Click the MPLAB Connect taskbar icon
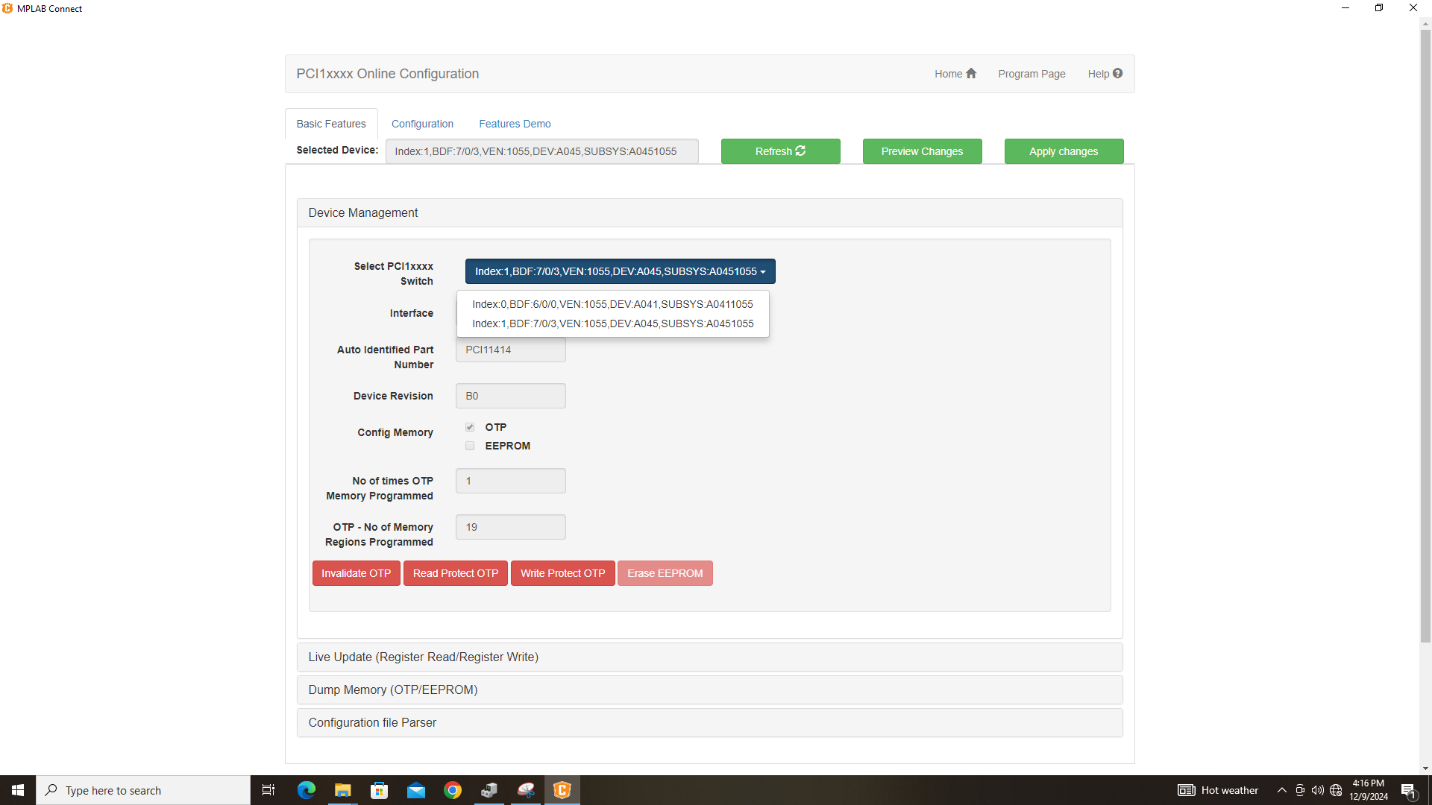This screenshot has height=805, width=1432. (x=562, y=790)
